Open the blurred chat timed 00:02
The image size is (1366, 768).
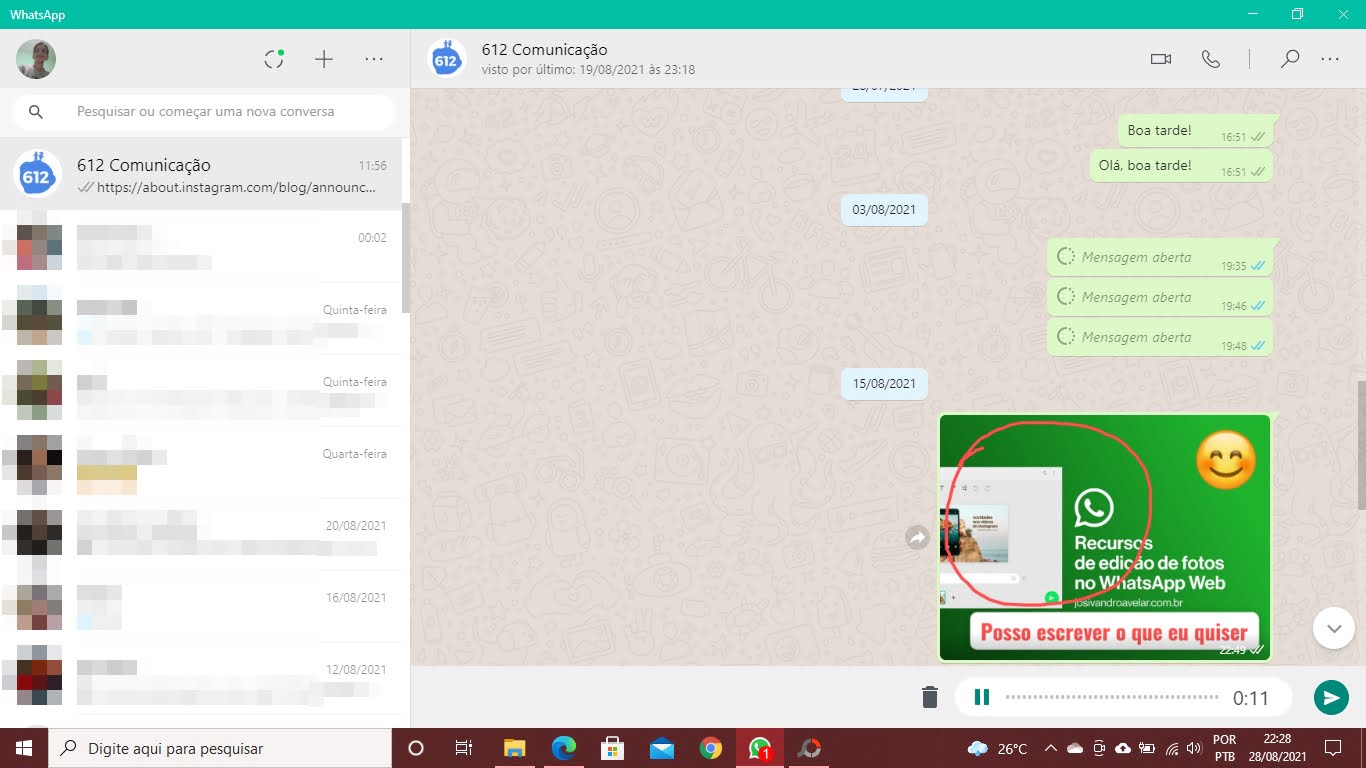point(200,246)
